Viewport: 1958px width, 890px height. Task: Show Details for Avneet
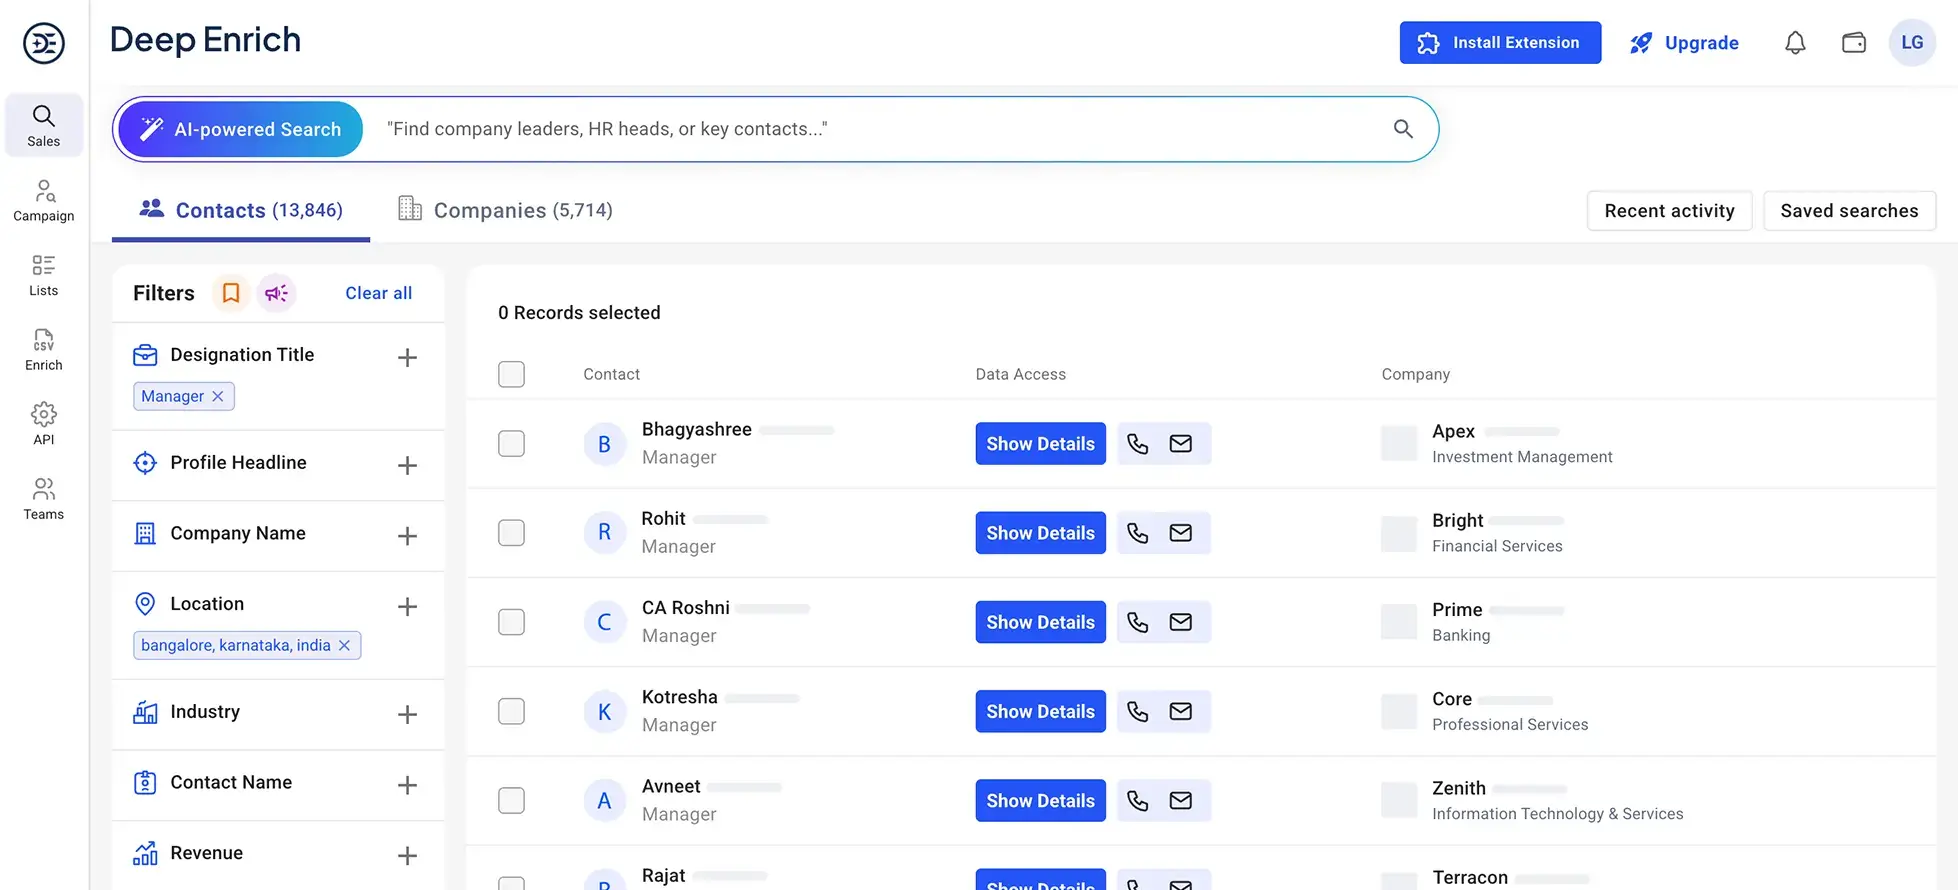pyautogui.click(x=1040, y=800)
